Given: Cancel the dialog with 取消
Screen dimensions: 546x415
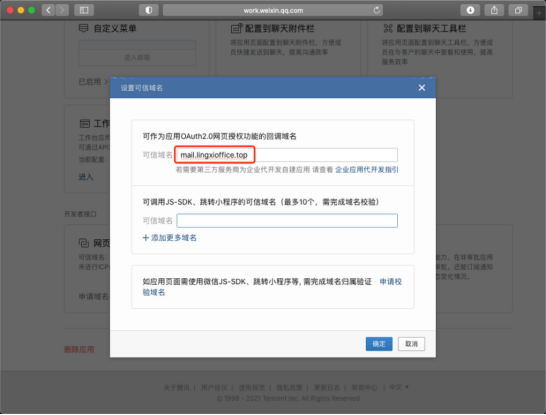Looking at the screenshot, I should coord(411,344).
